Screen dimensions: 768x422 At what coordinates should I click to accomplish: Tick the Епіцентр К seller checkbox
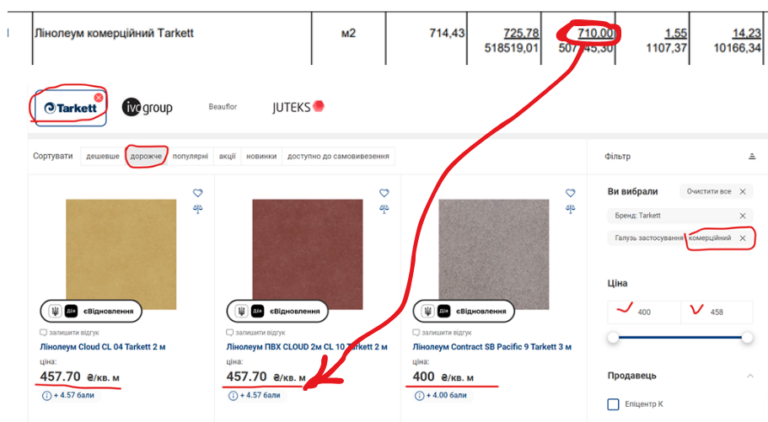(613, 404)
